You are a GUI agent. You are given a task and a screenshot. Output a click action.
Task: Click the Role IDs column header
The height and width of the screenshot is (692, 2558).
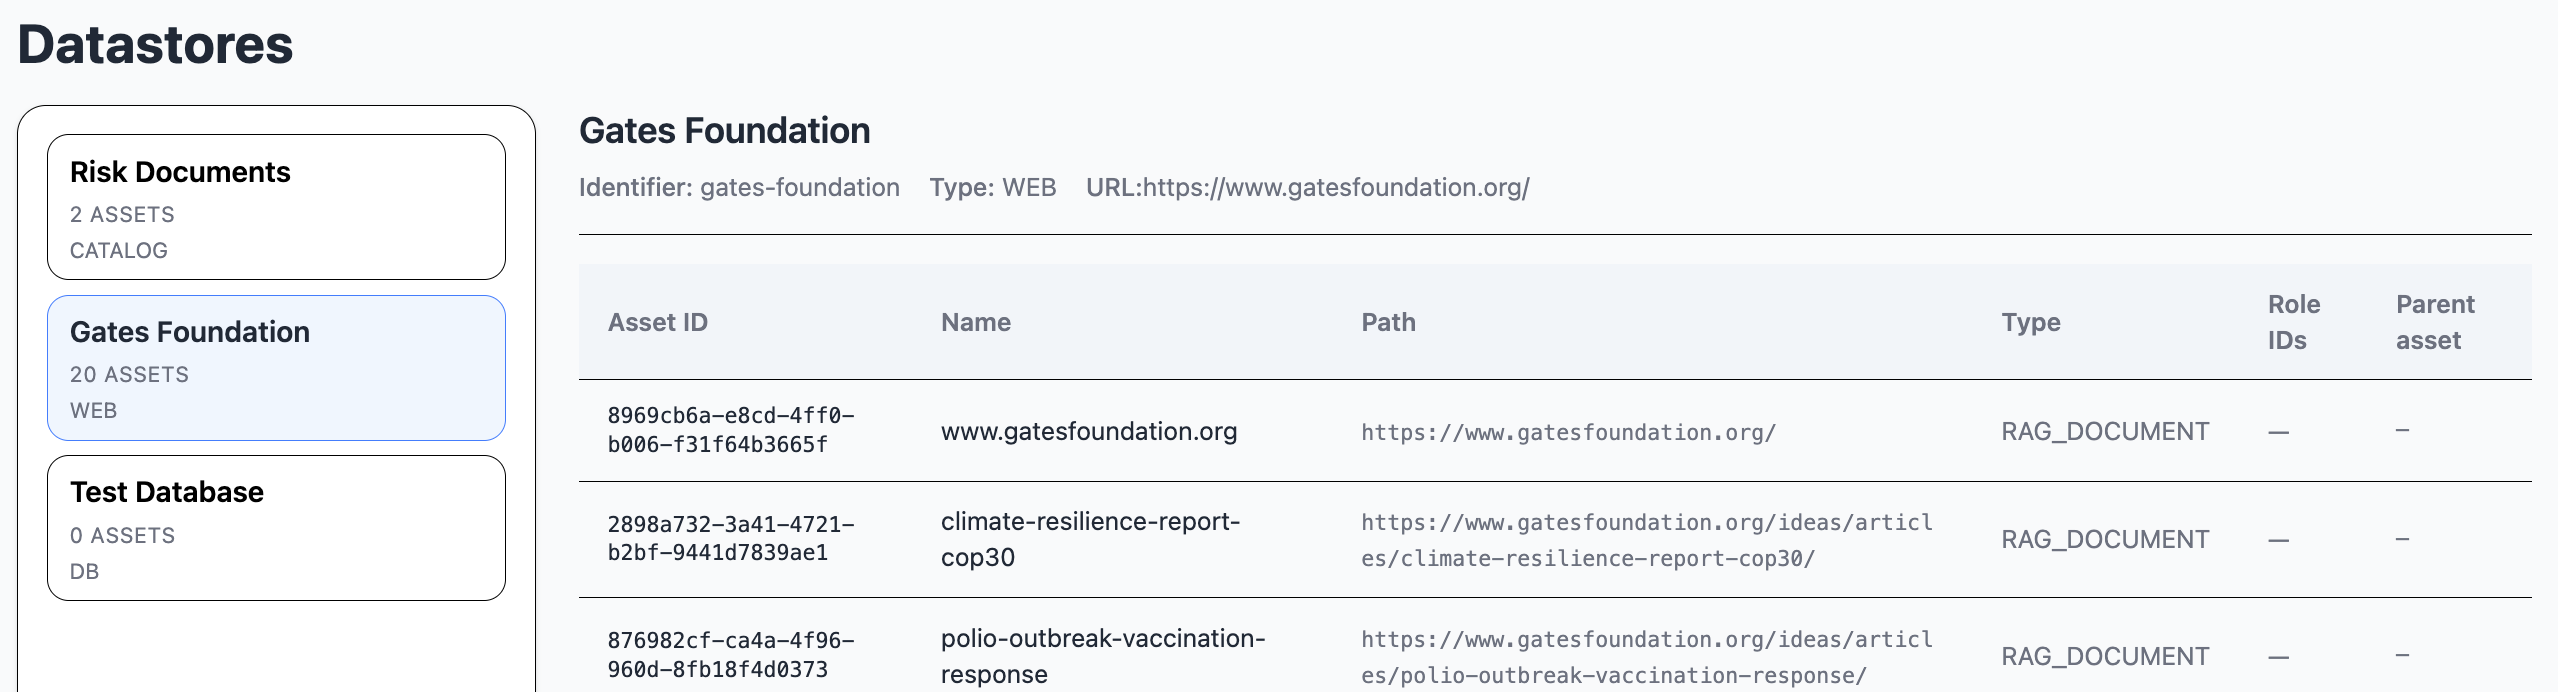pyautogui.click(x=2294, y=322)
